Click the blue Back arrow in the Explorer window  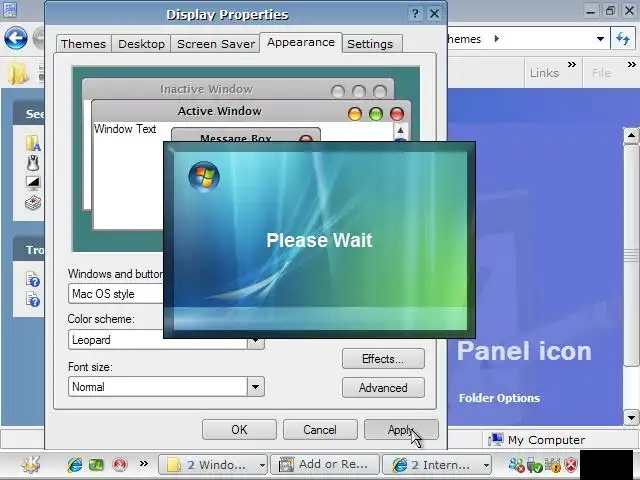click(x=16, y=39)
